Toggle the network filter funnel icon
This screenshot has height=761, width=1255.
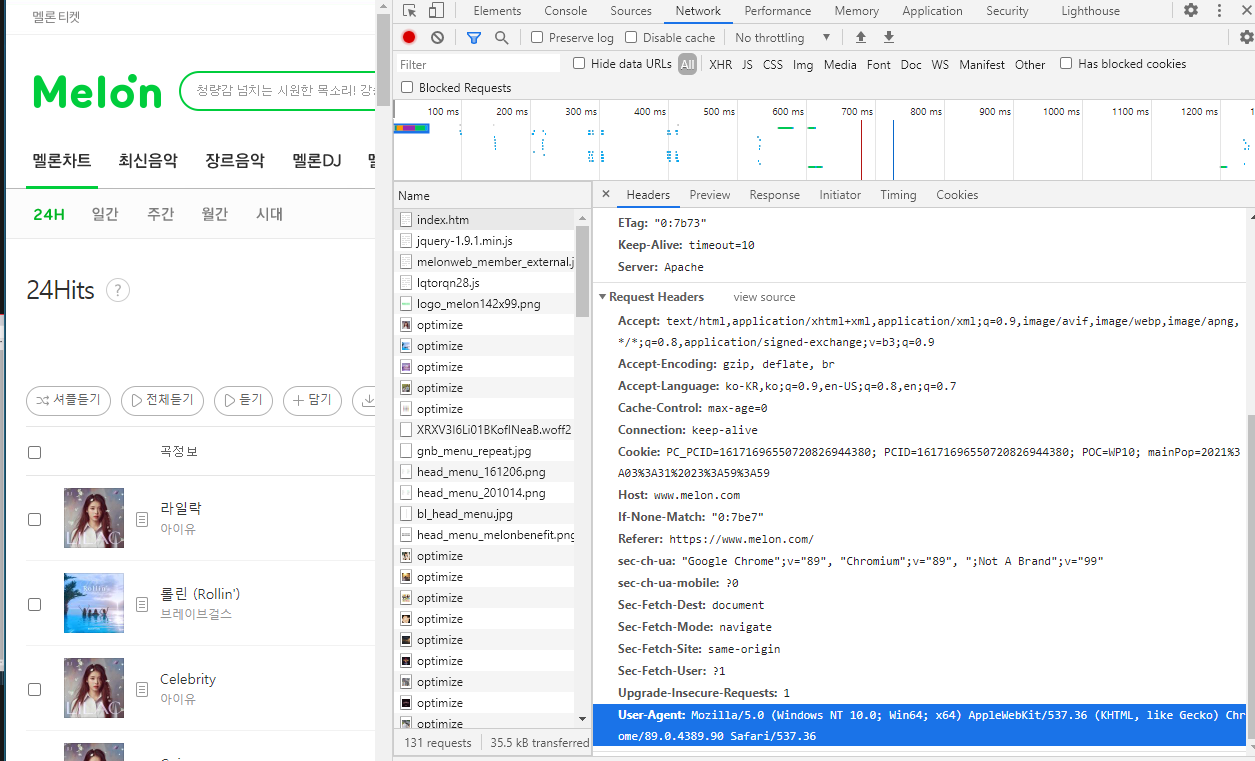(x=474, y=37)
